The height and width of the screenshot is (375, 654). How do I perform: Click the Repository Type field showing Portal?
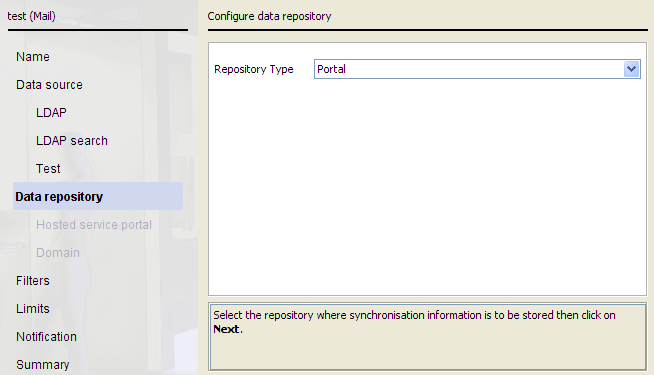pos(477,69)
